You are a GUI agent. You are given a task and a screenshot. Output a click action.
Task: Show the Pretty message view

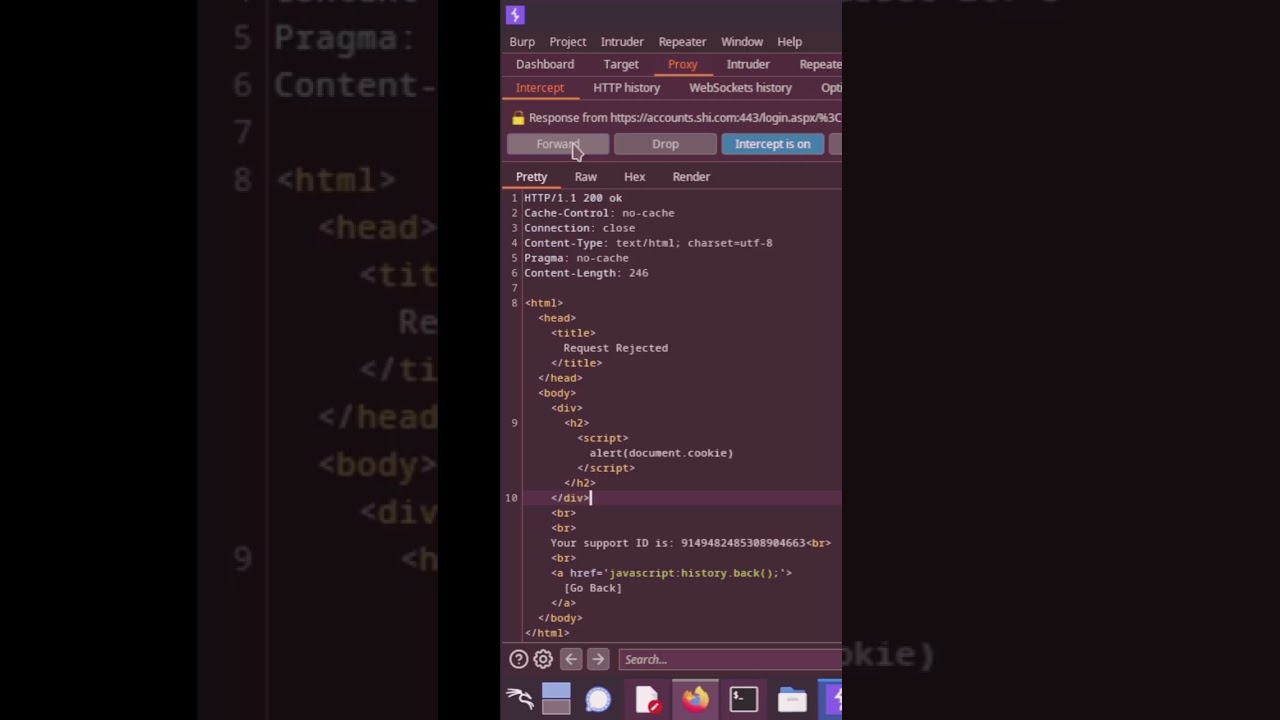pyautogui.click(x=532, y=177)
